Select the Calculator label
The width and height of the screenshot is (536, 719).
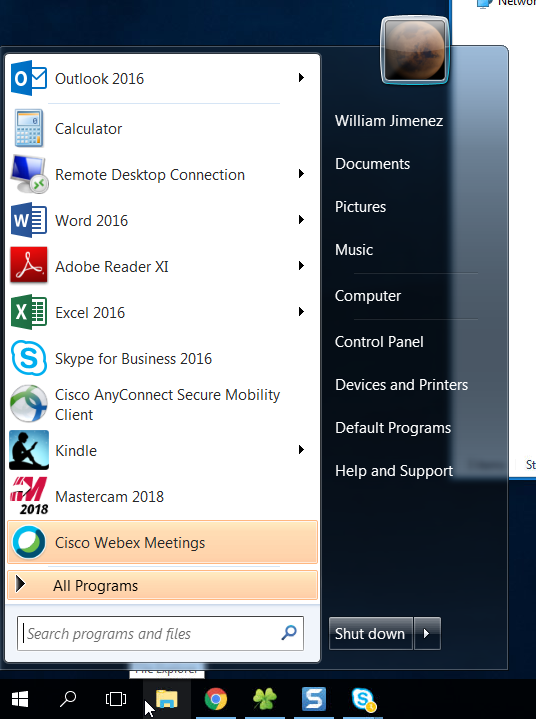point(88,129)
